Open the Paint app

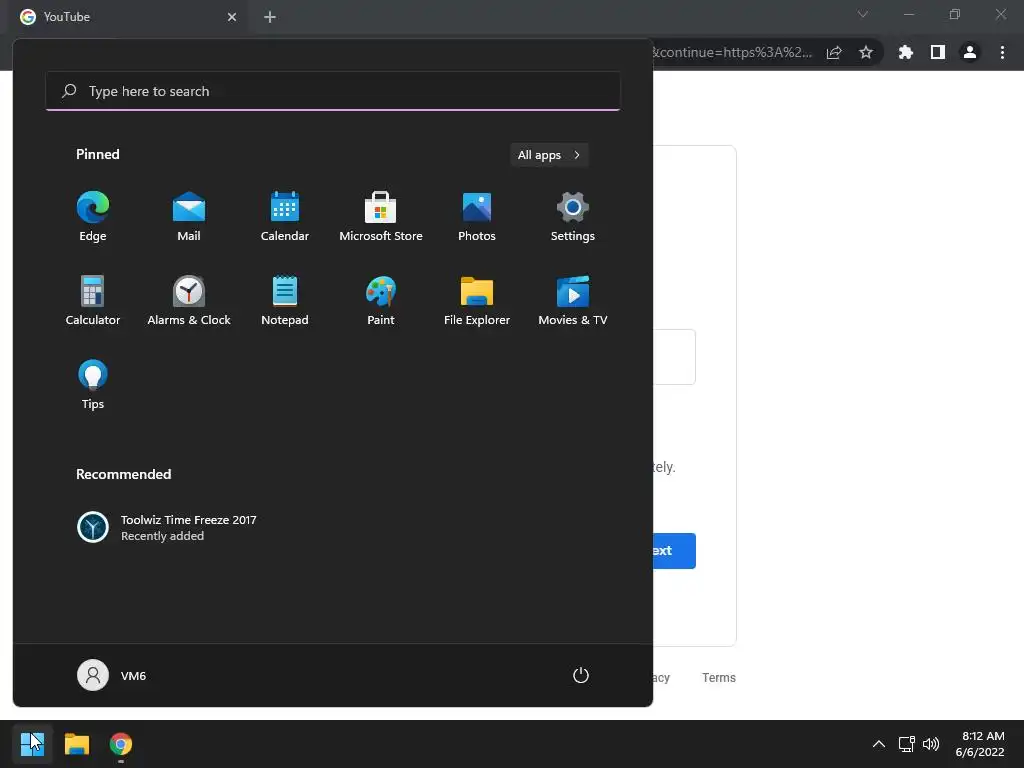[x=381, y=300]
